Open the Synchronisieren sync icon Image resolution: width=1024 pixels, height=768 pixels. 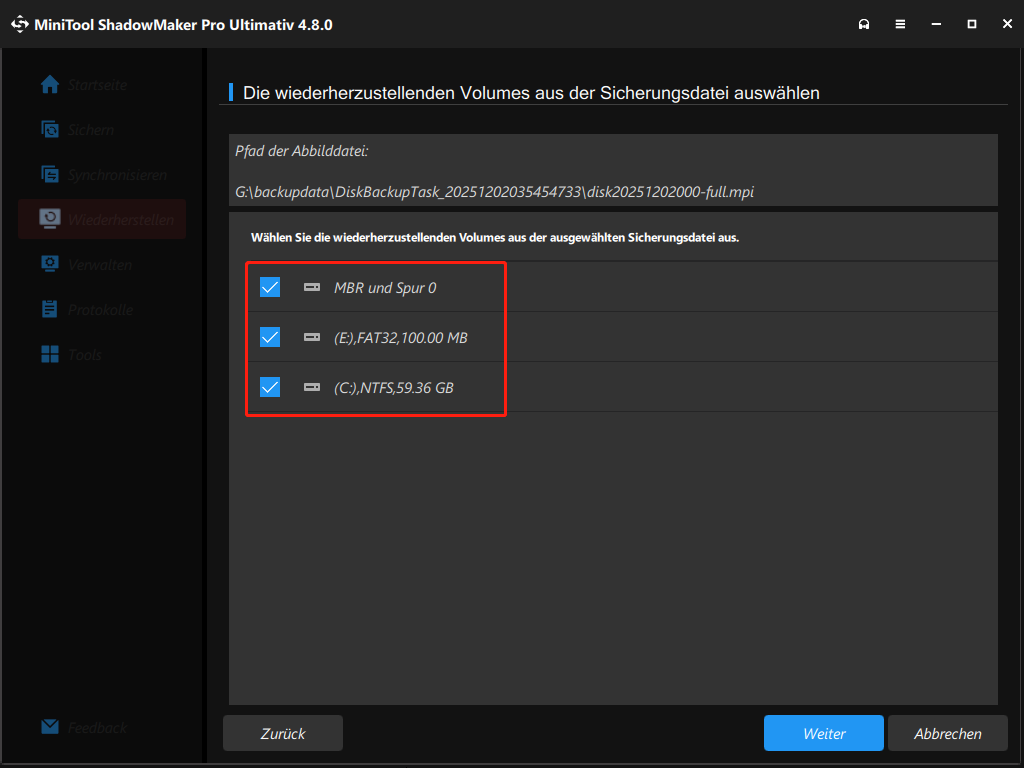click(50, 174)
